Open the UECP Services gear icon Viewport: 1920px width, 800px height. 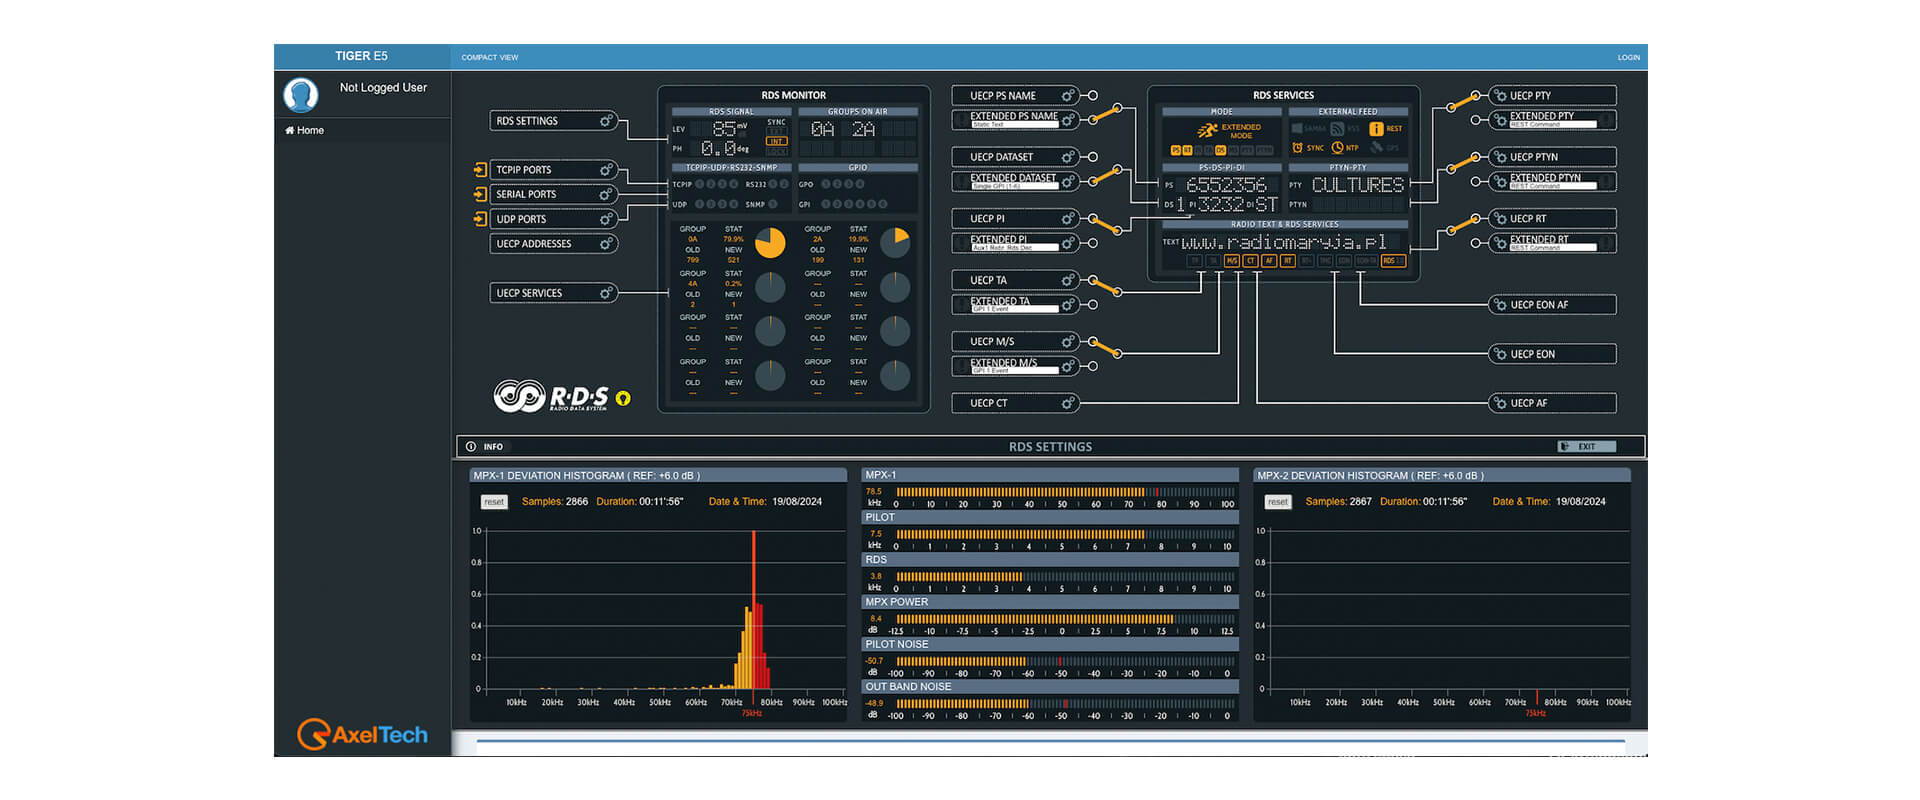click(x=606, y=293)
